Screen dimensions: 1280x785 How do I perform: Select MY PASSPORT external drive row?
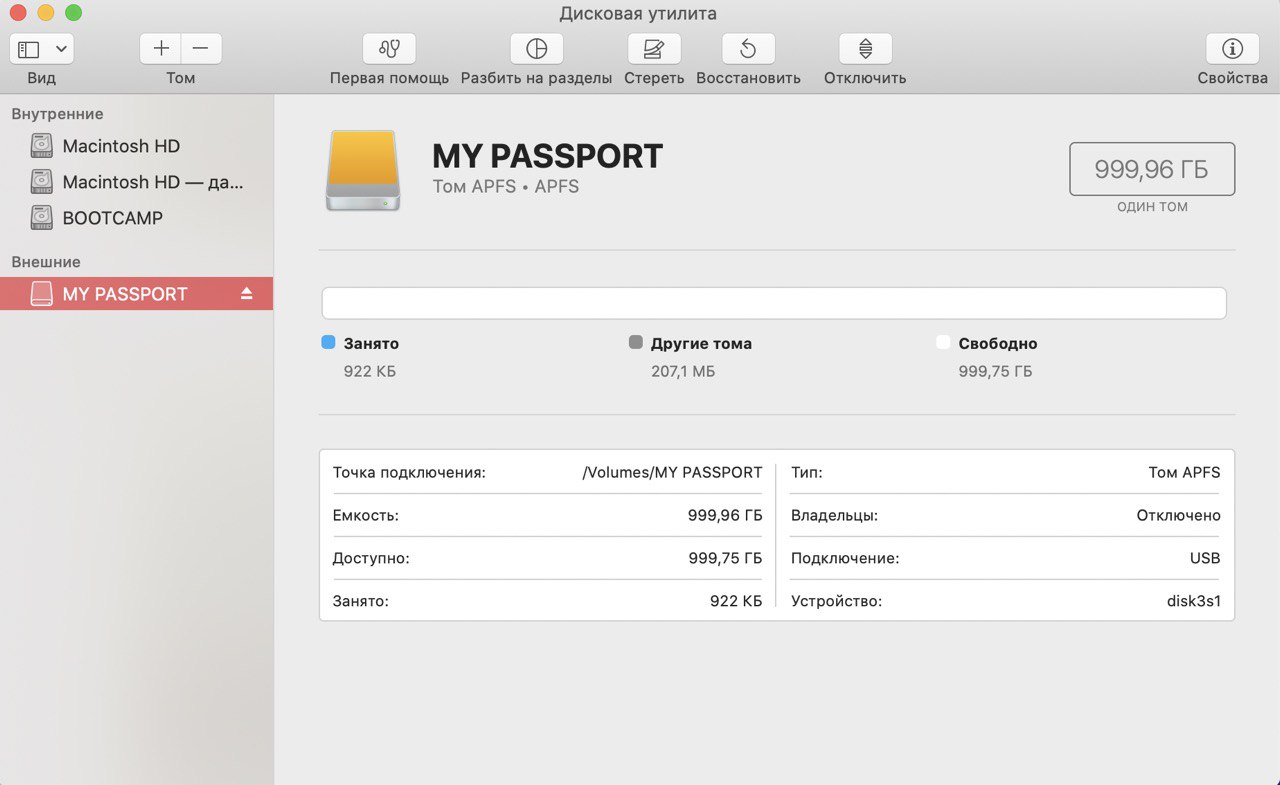(136, 294)
